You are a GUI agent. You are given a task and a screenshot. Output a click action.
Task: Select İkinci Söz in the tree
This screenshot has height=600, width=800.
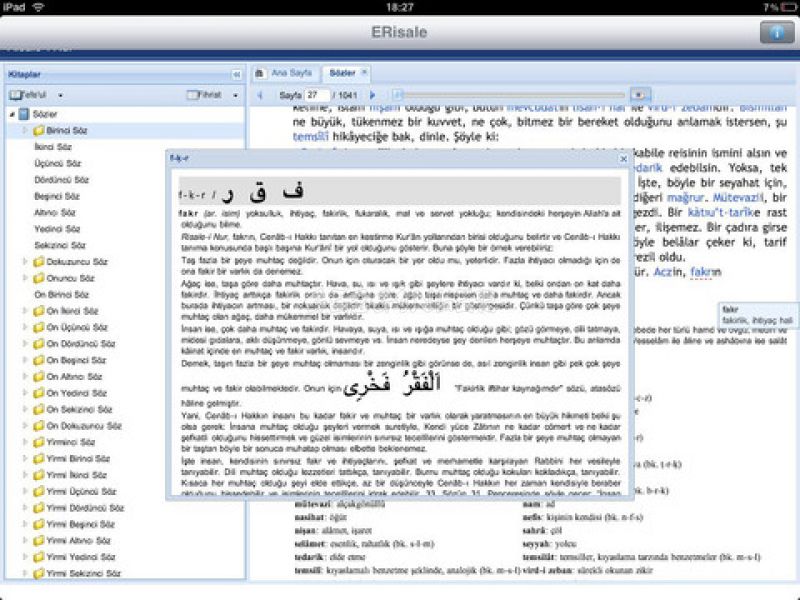click(x=53, y=147)
